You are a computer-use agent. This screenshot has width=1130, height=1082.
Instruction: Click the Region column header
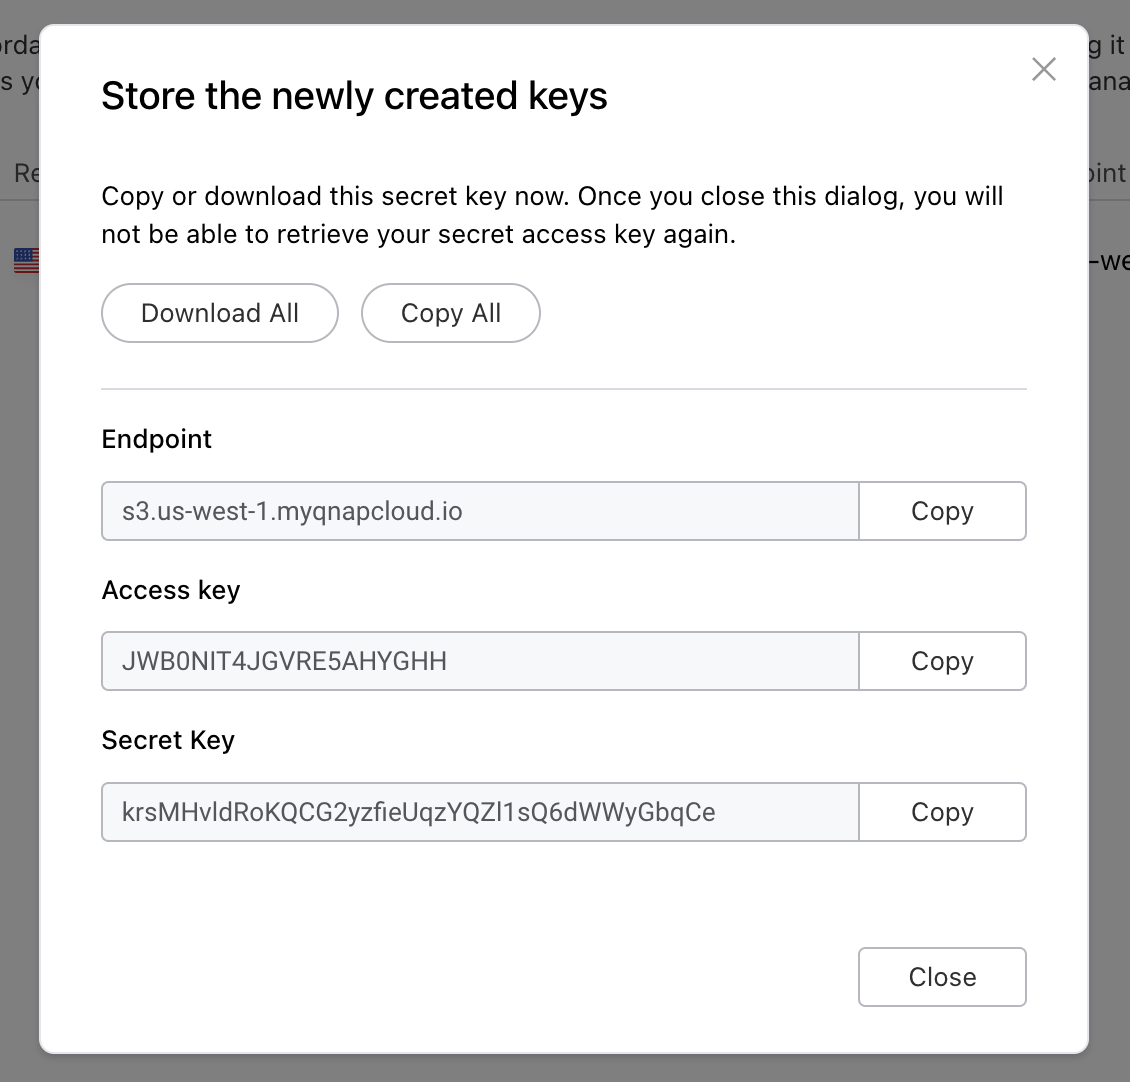(x=27, y=173)
